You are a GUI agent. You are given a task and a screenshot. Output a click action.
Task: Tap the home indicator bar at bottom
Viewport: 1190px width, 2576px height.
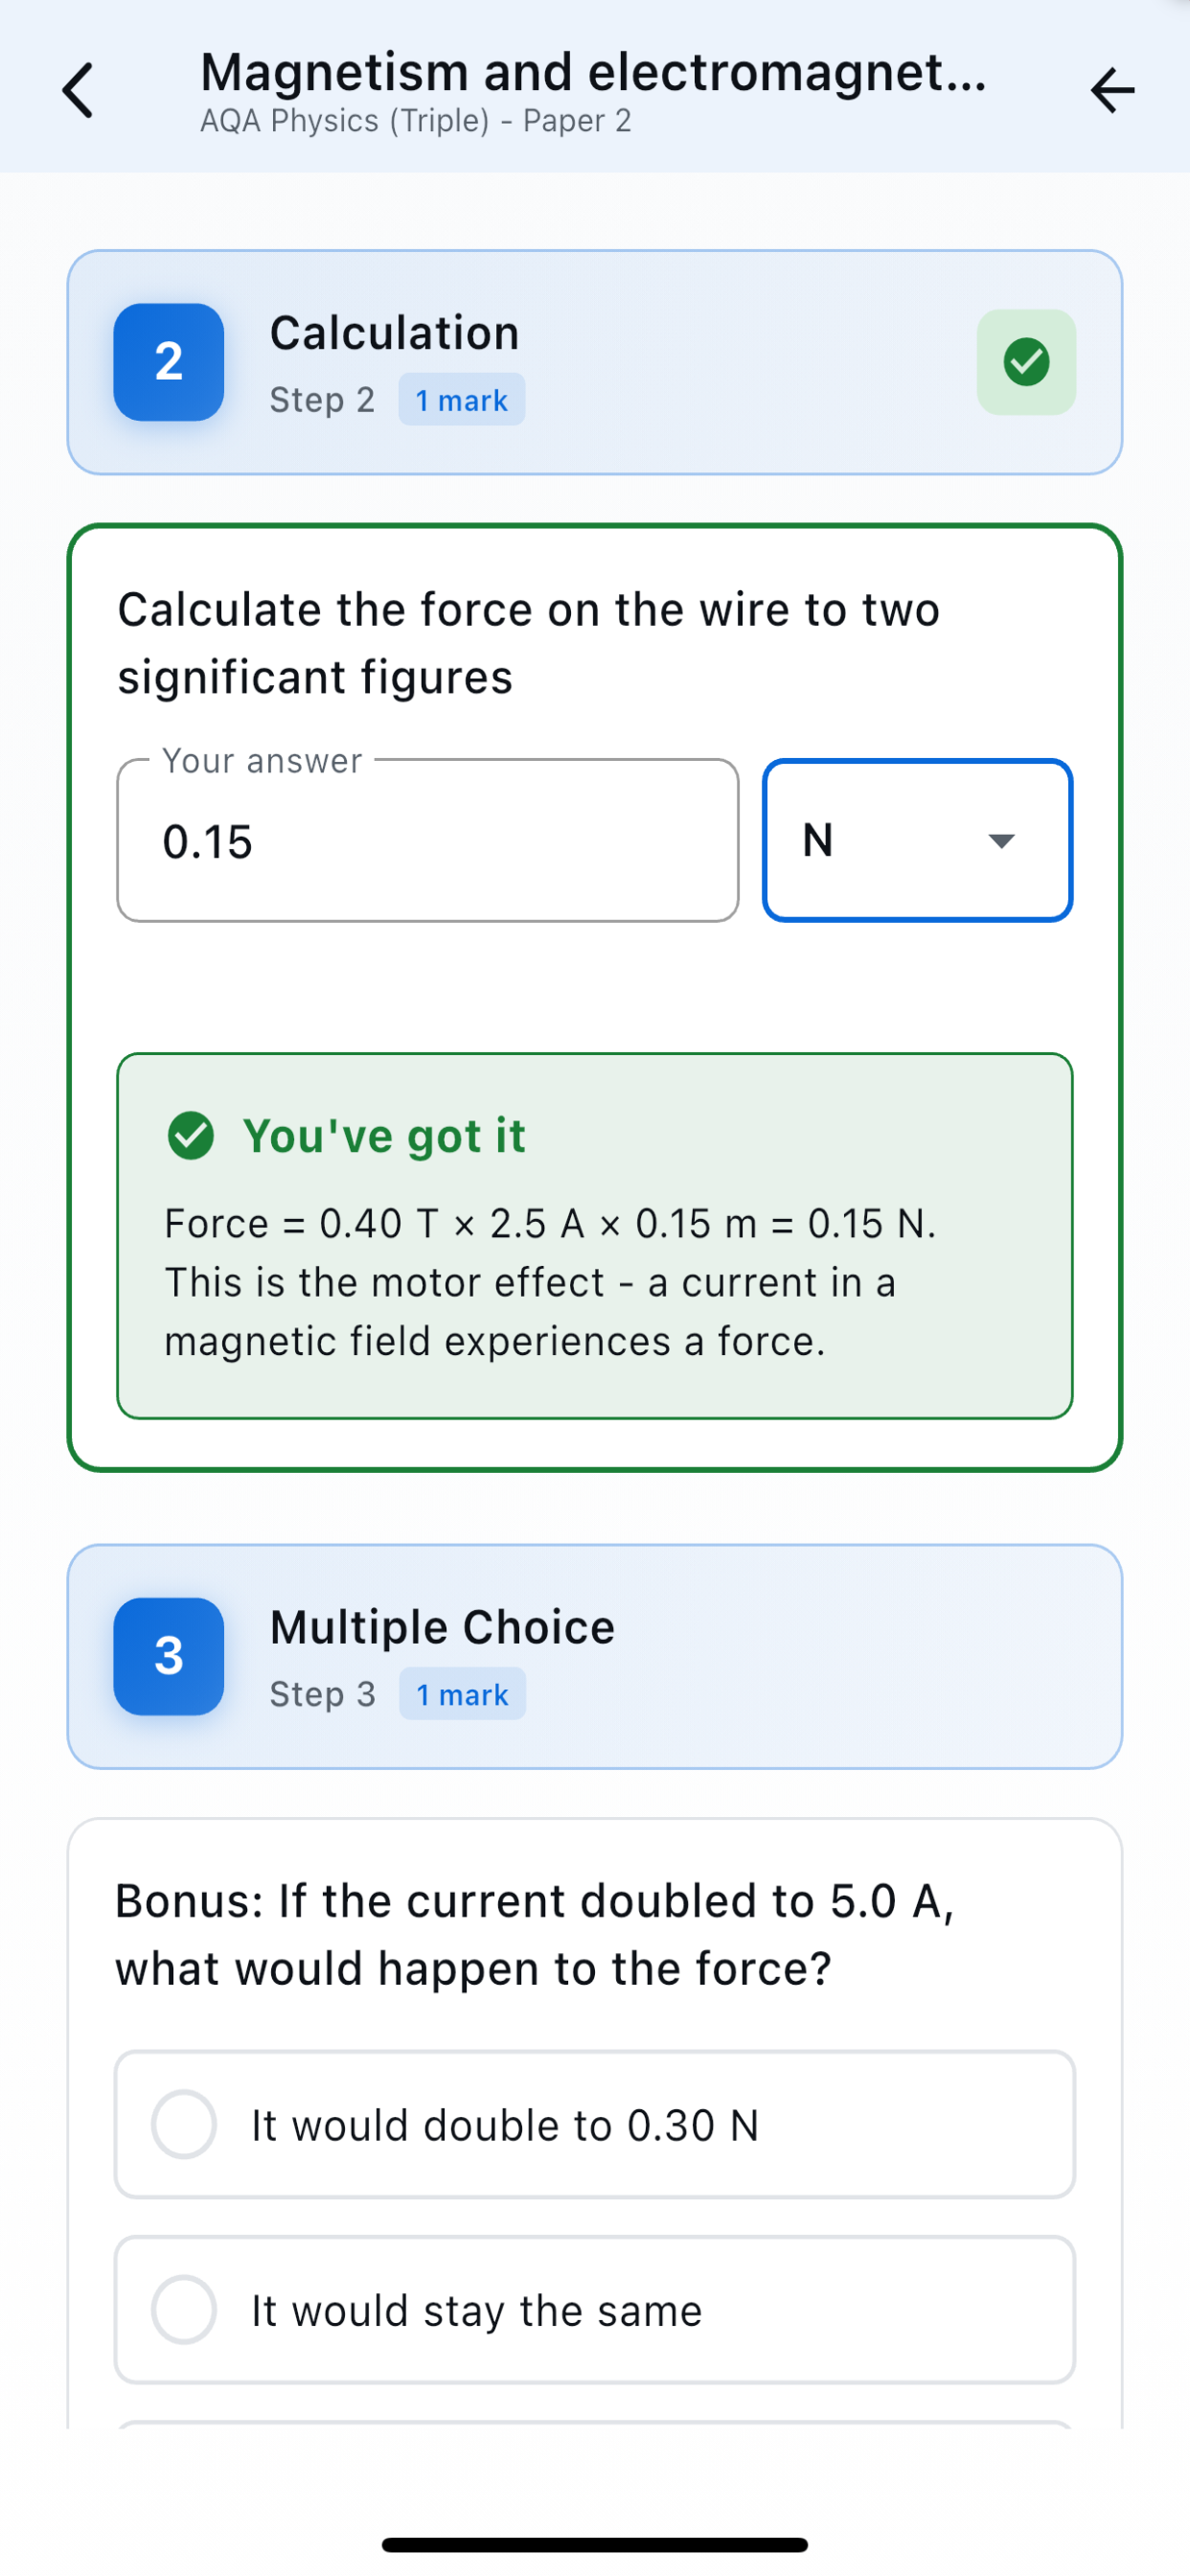click(594, 2544)
